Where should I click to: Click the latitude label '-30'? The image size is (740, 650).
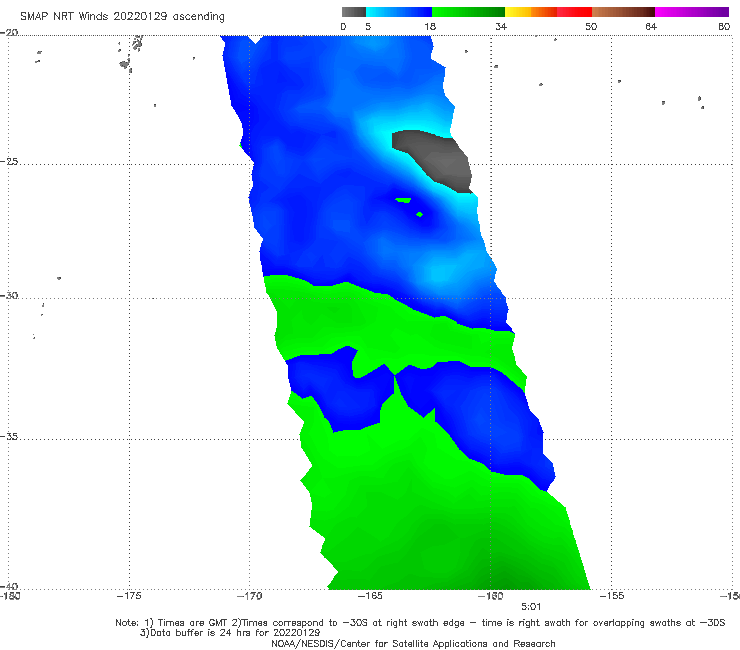tap(9, 295)
